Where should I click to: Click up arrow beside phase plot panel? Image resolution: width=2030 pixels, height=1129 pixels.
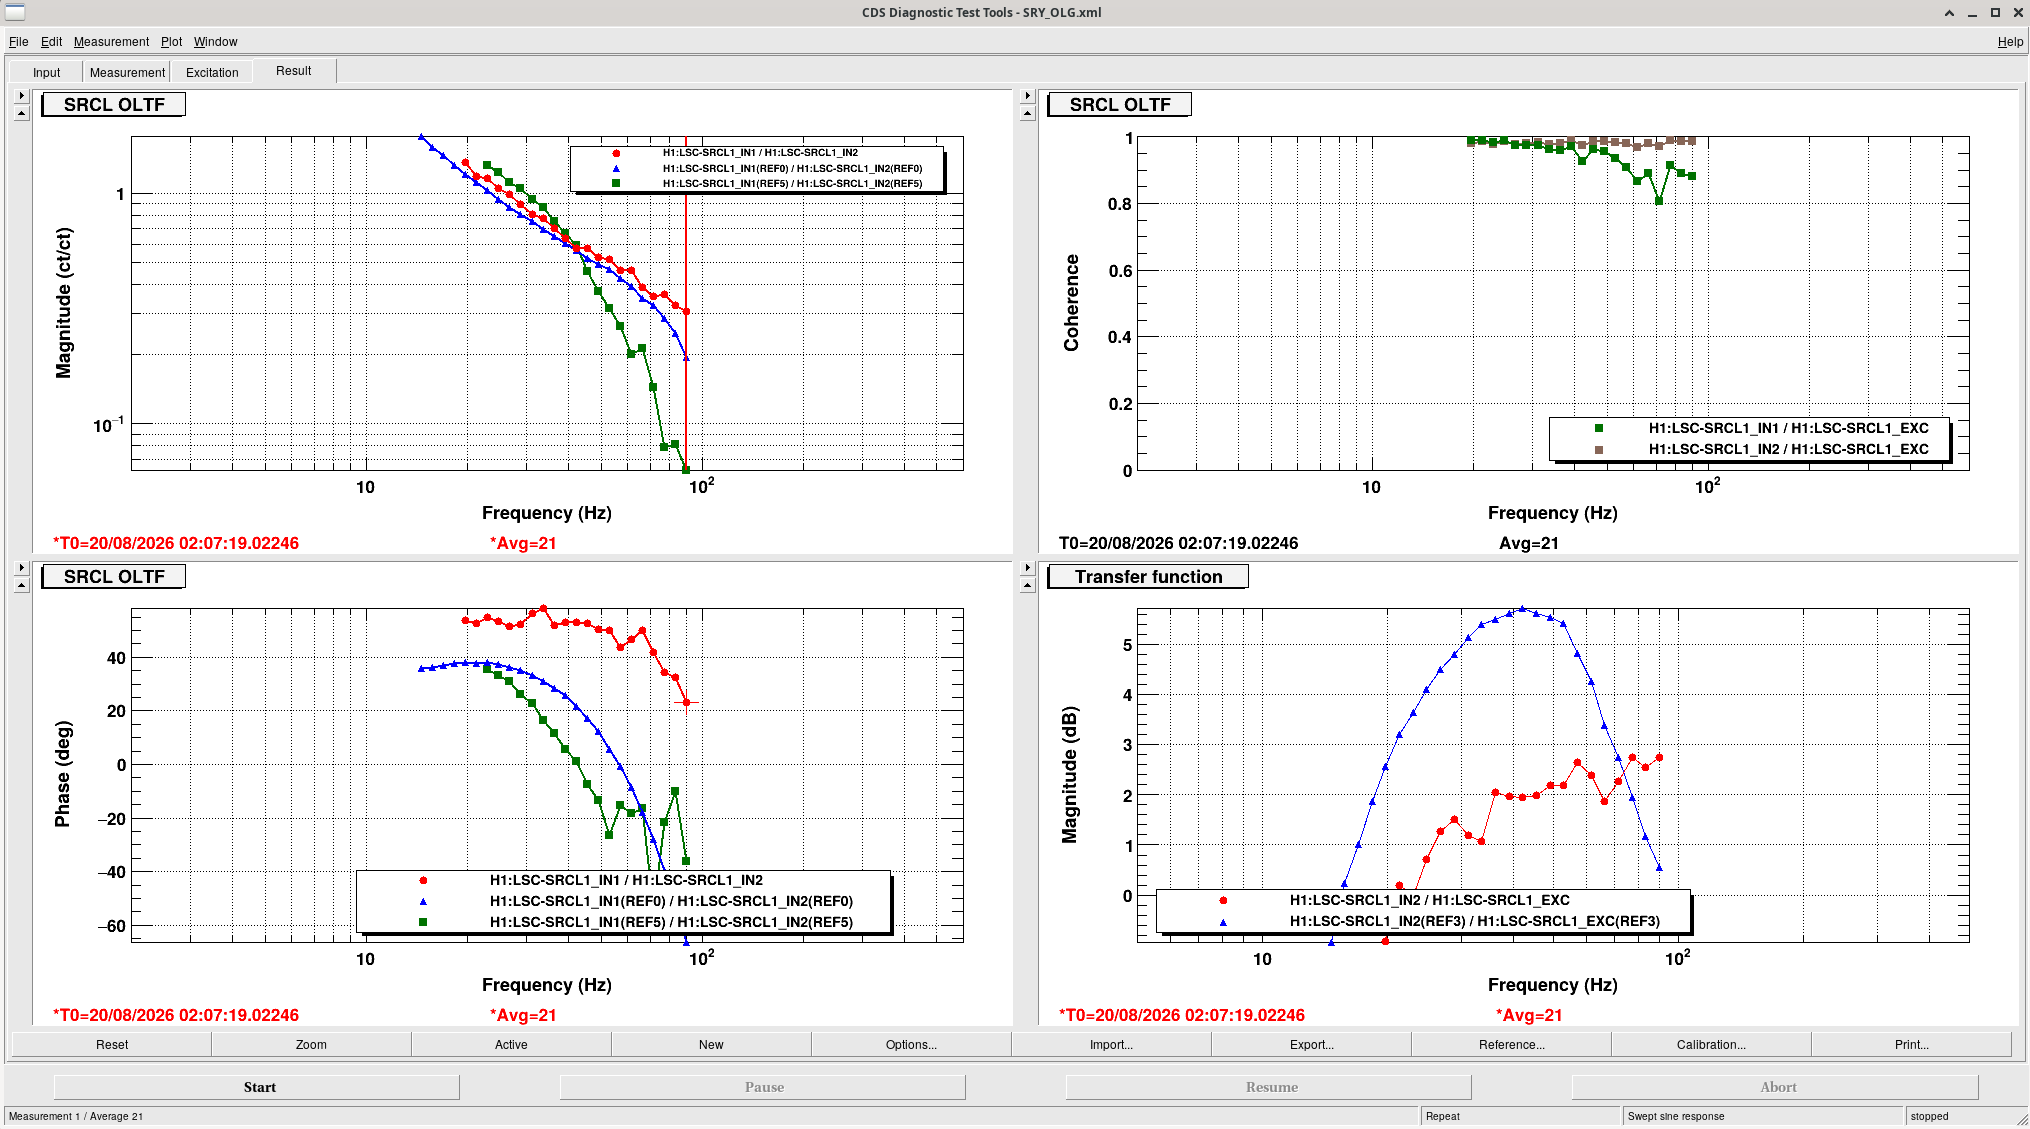21,585
